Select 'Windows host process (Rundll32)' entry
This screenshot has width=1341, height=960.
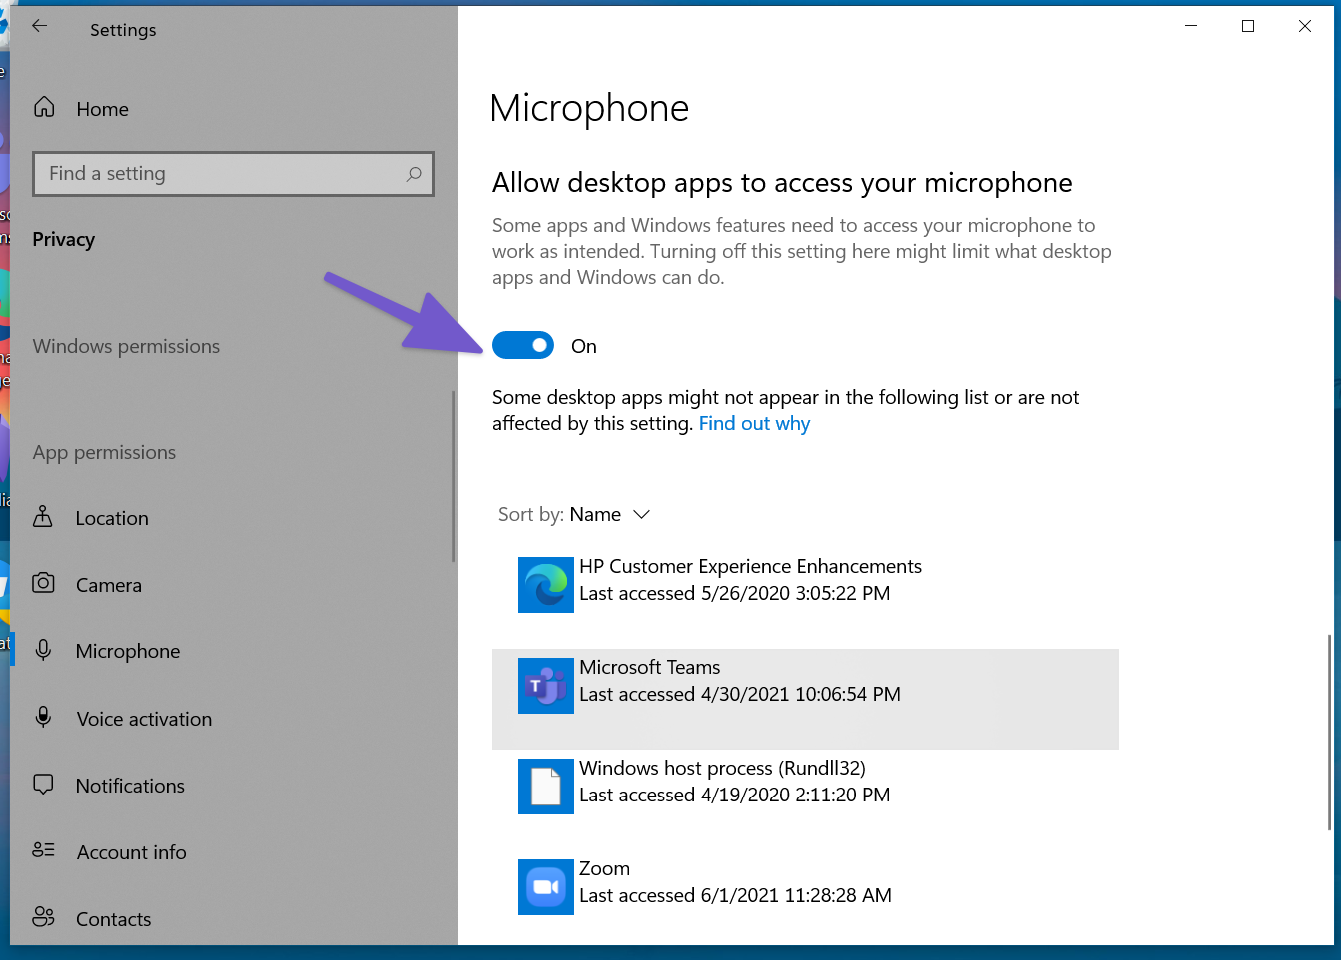(805, 786)
